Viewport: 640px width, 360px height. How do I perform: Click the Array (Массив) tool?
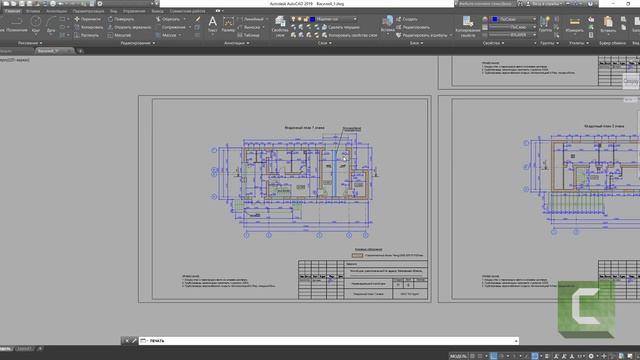166,36
